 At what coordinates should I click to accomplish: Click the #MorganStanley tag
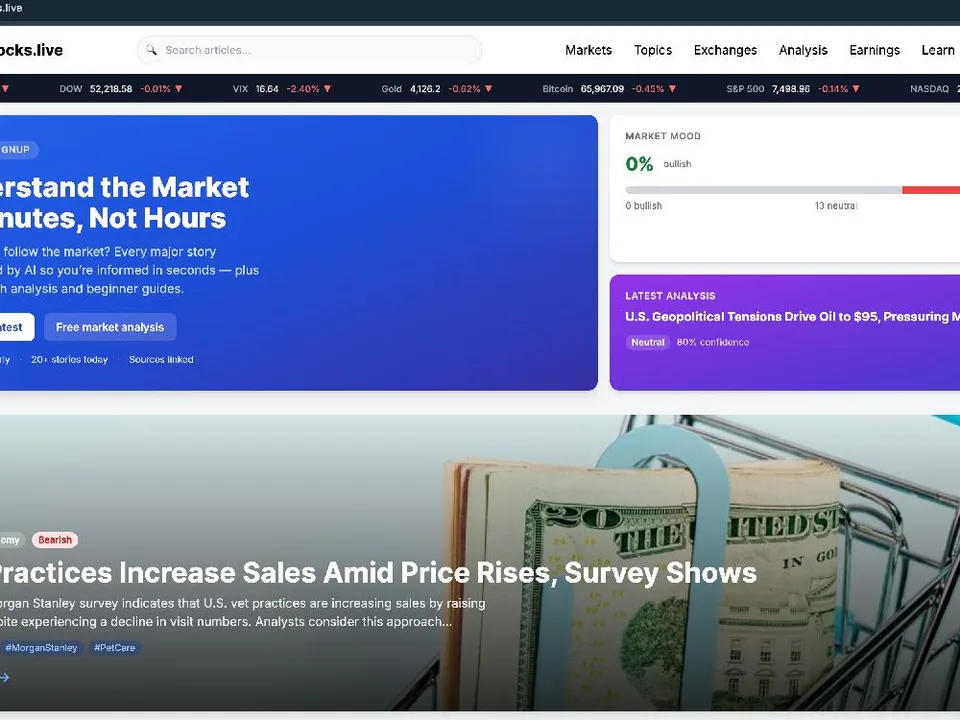(41, 648)
